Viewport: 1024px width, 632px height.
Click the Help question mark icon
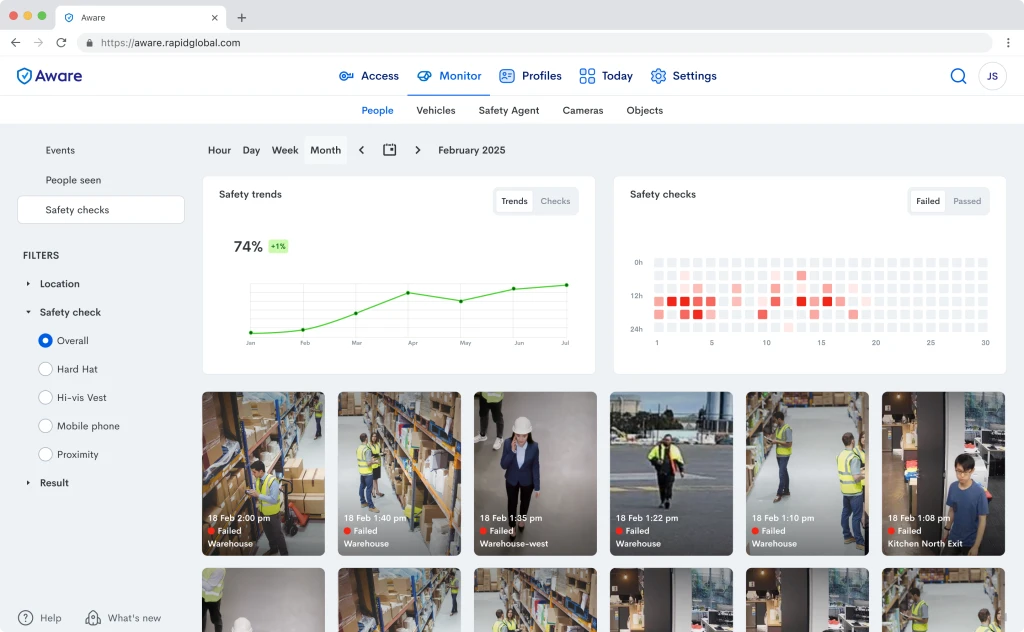pos(25,618)
